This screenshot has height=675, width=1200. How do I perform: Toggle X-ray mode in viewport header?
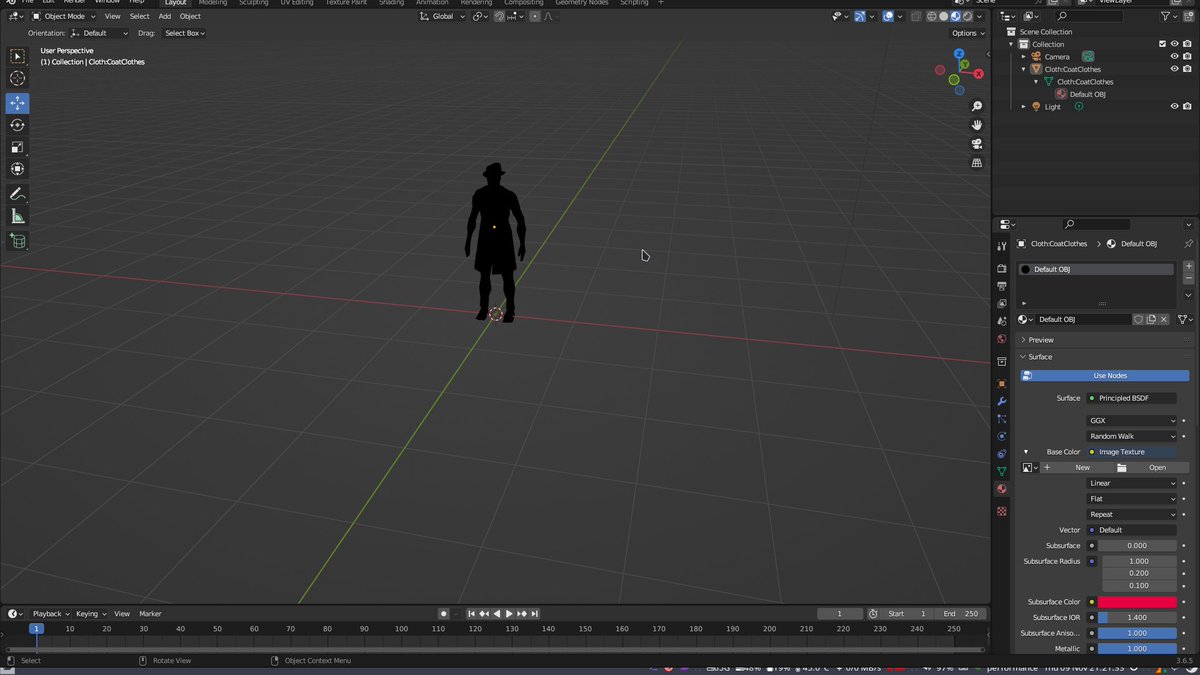915,16
